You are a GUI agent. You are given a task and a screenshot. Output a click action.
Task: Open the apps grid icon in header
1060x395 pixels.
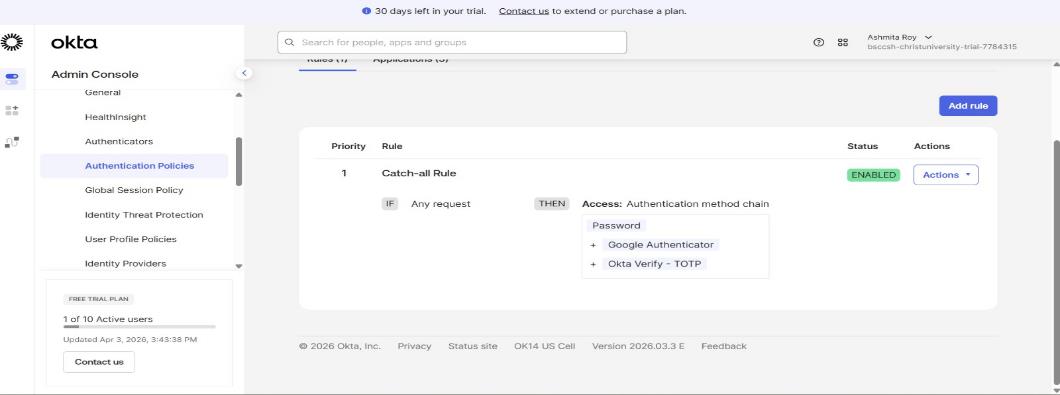pyautogui.click(x=842, y=42)
